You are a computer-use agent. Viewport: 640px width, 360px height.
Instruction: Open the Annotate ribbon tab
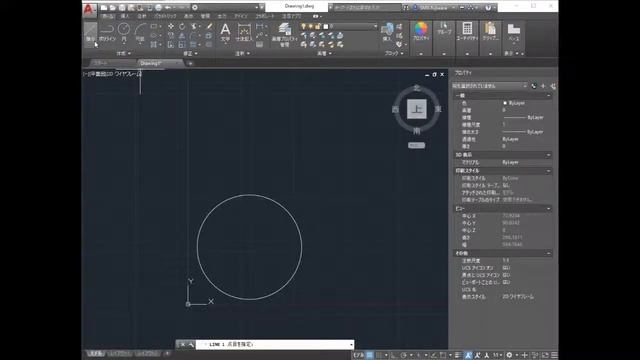[142, 16]
